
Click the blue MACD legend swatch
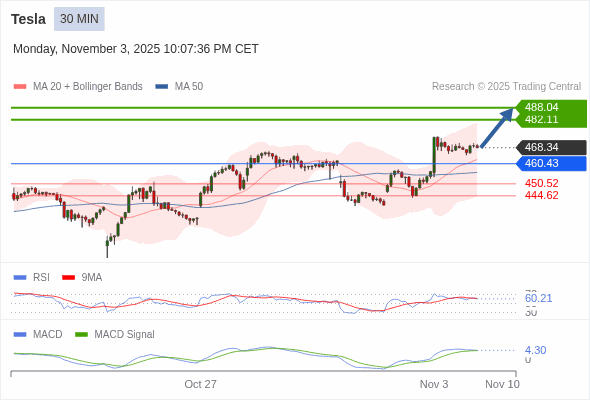(20, 335)
